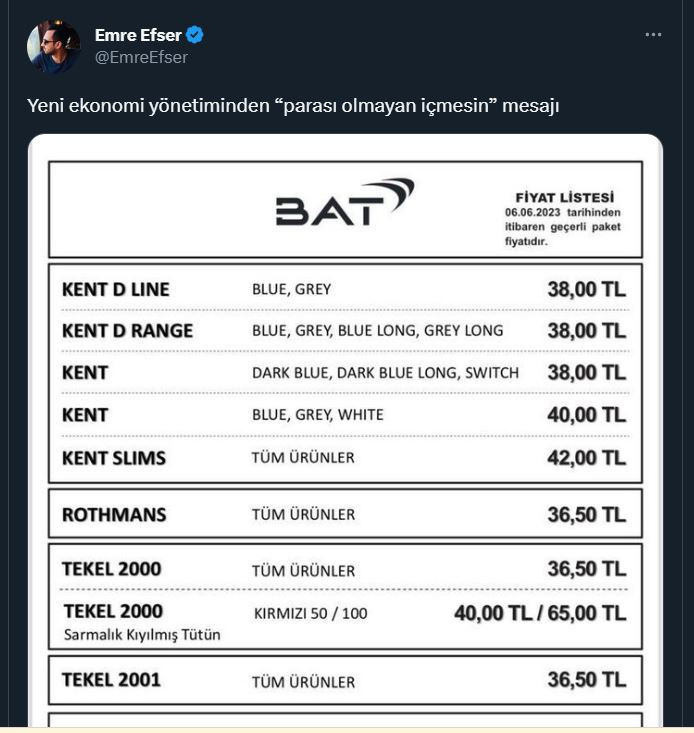Click the 42,00 TL price
694x733 pixels.
pos(587,458)
